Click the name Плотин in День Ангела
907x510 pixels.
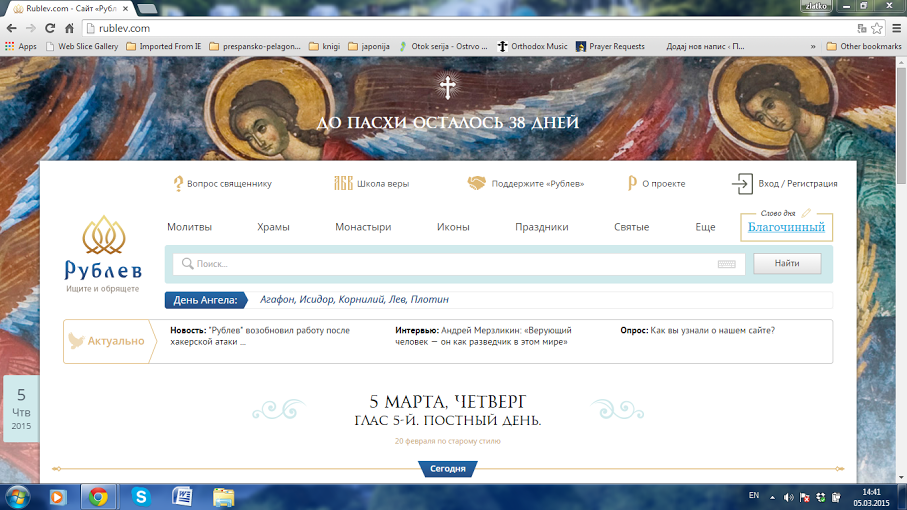click(x=430, y=300)
